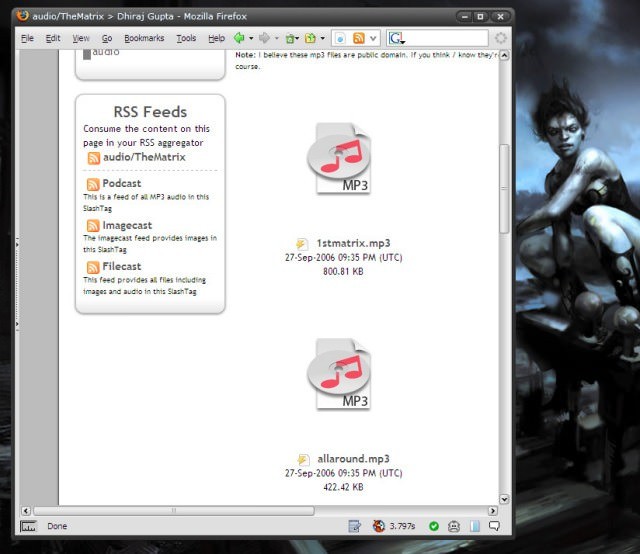Click the lower sidebar splitter grip arrow
The height and width of the screenshot is (554, 640).
pyautogui.click(x=17, y=324)
